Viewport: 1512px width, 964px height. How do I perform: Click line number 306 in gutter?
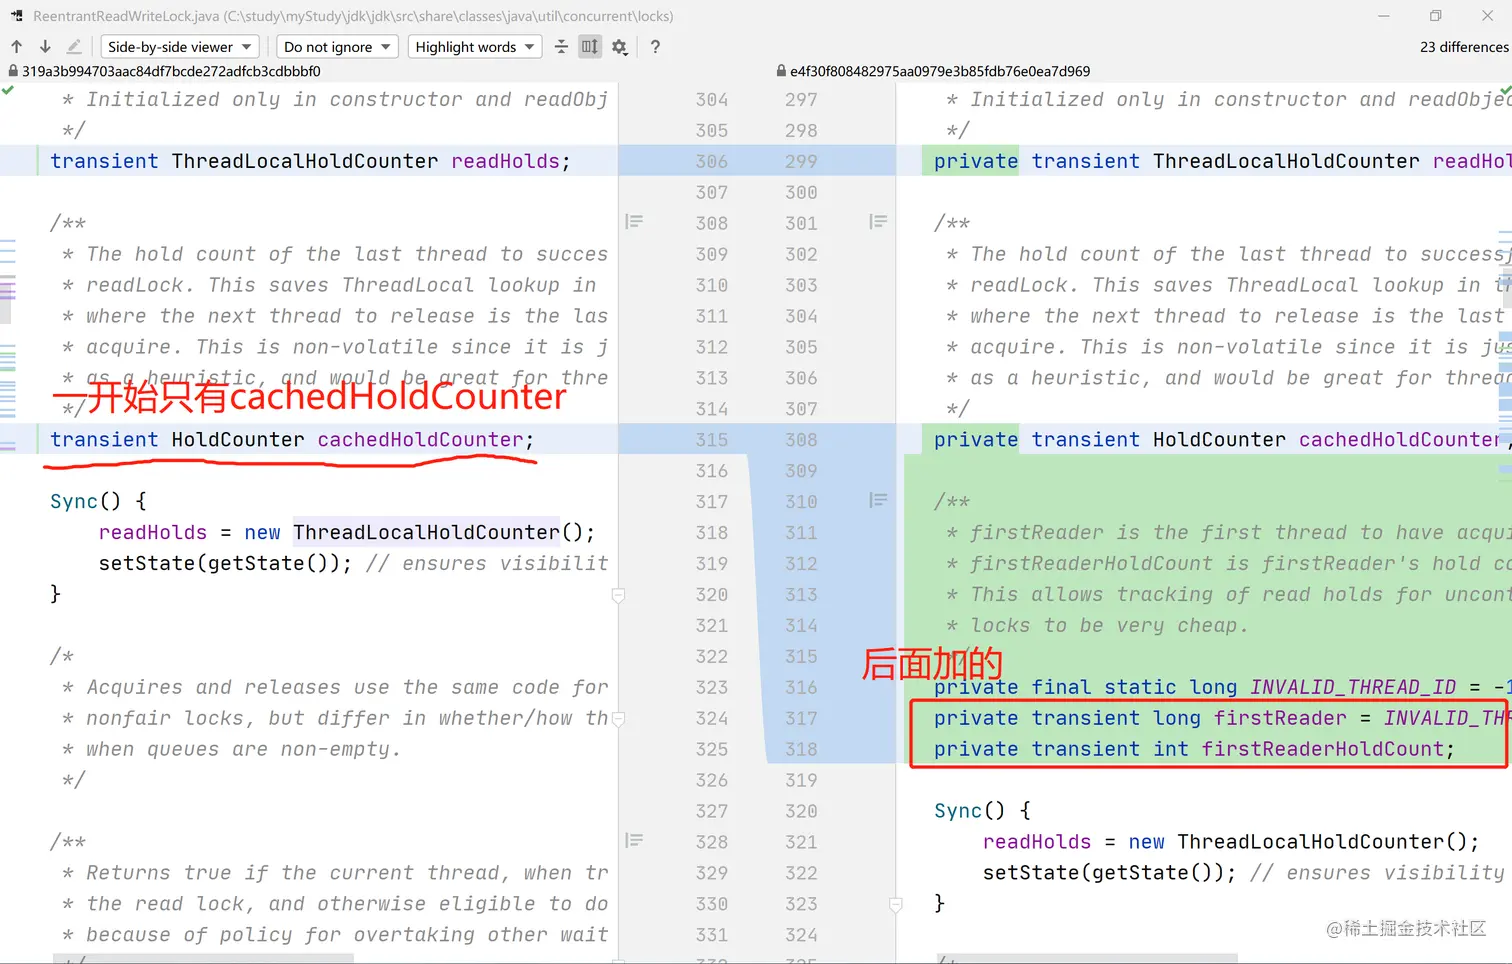(x=712, y=161)
